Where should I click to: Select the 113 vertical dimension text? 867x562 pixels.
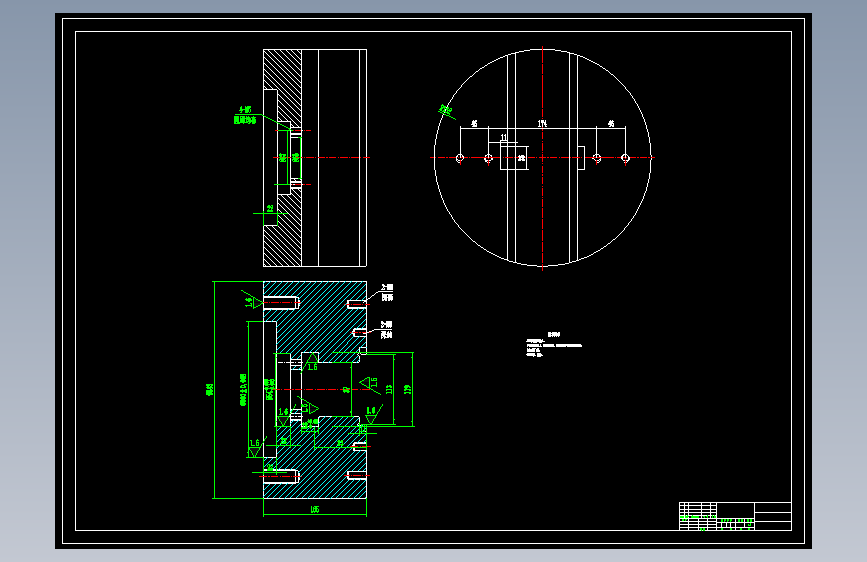tap(389, 389)
